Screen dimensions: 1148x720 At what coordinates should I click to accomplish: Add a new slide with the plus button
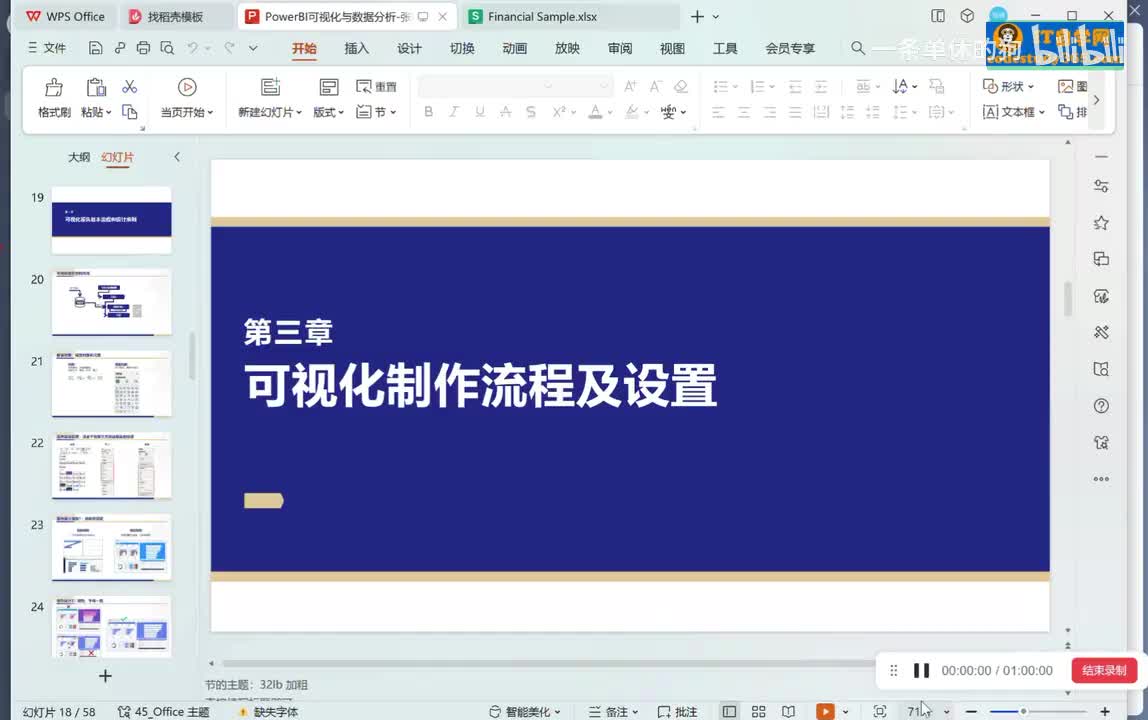[105, 676]
